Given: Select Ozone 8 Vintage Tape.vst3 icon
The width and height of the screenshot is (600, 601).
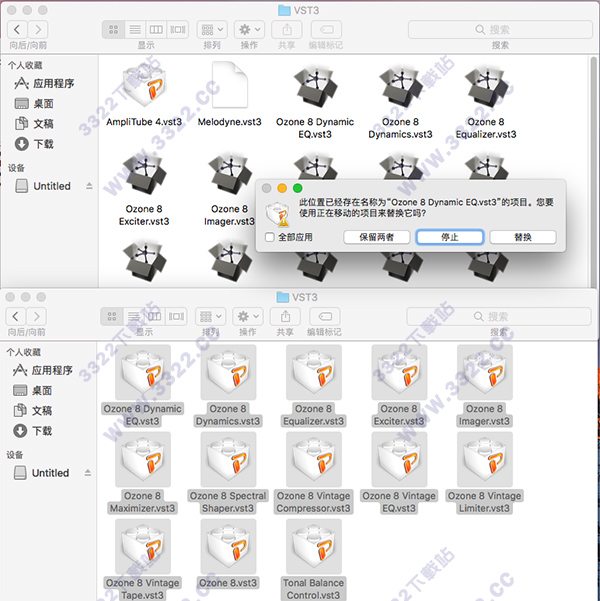Looking at the screenshot, I should click(143, 546).
